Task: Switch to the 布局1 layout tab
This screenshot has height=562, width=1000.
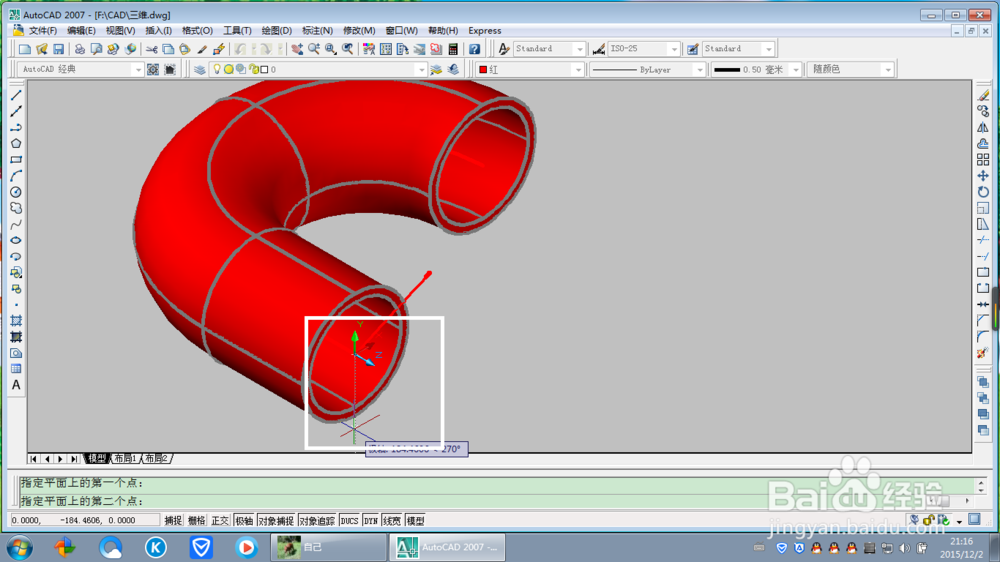Action: tap(126, 459)
